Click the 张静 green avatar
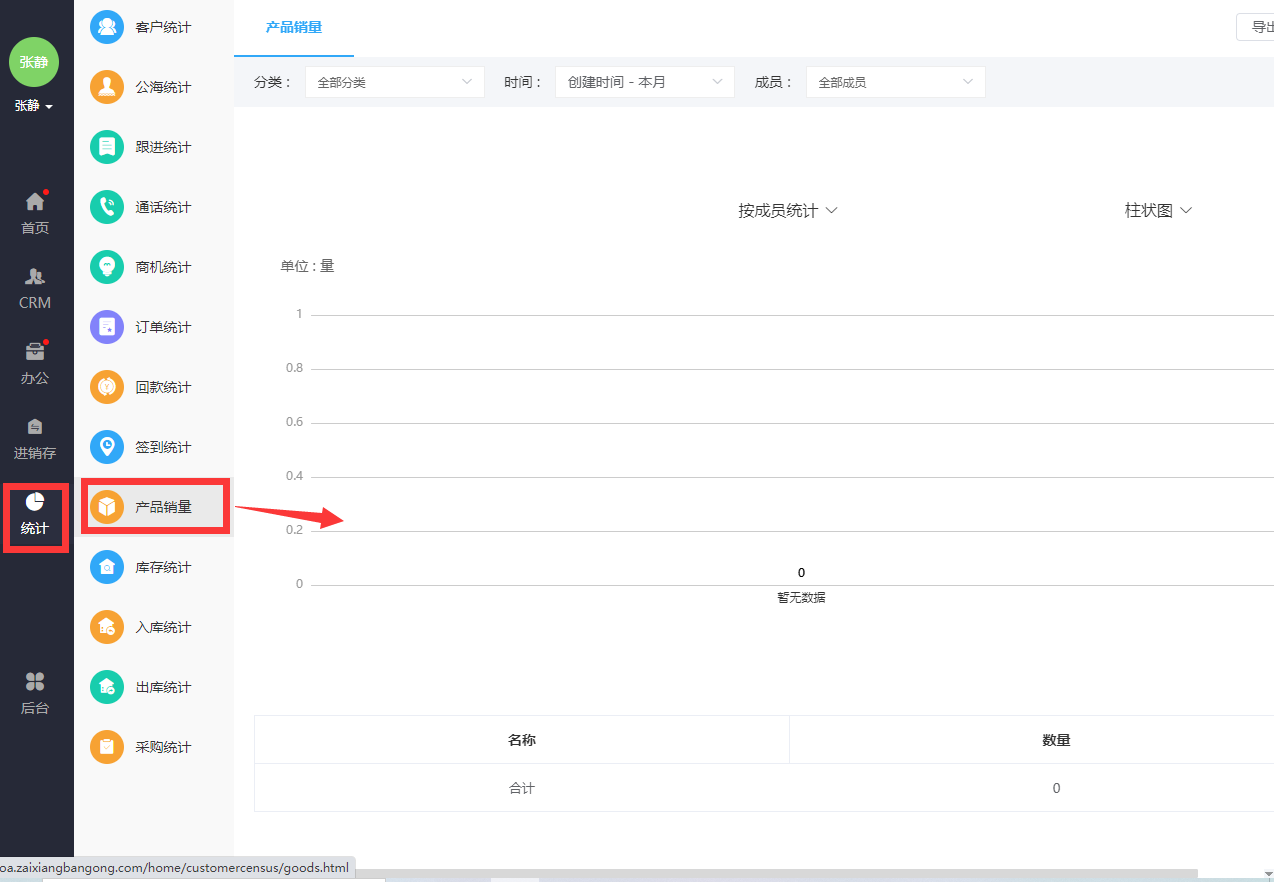Viewport: 1274px width, 882px height. (x=34, y=62)
